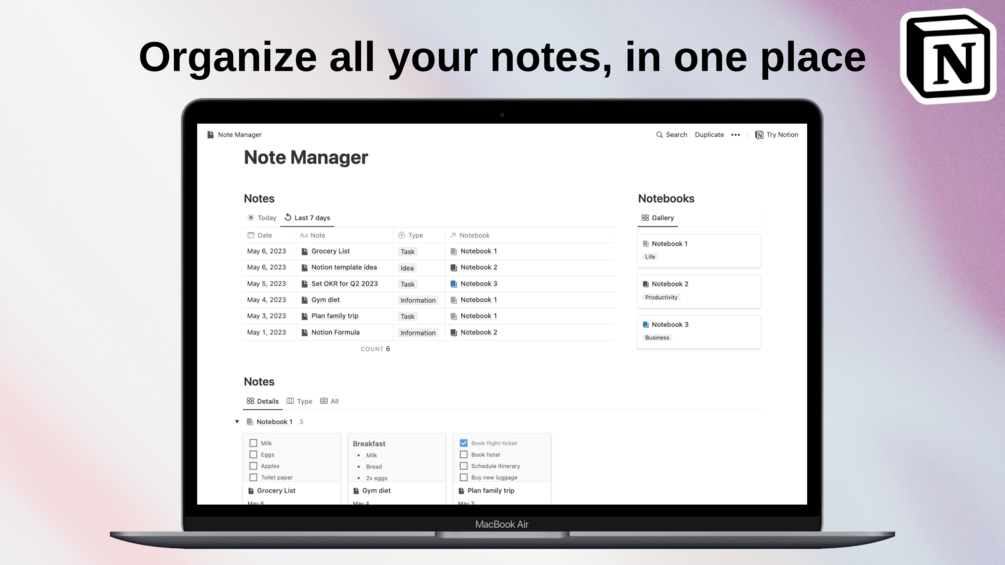Image resolution: width=1005 pixels, height=565 pixels.
Task: Click the Task tag in Grocery List row
Action: point(408,252)
